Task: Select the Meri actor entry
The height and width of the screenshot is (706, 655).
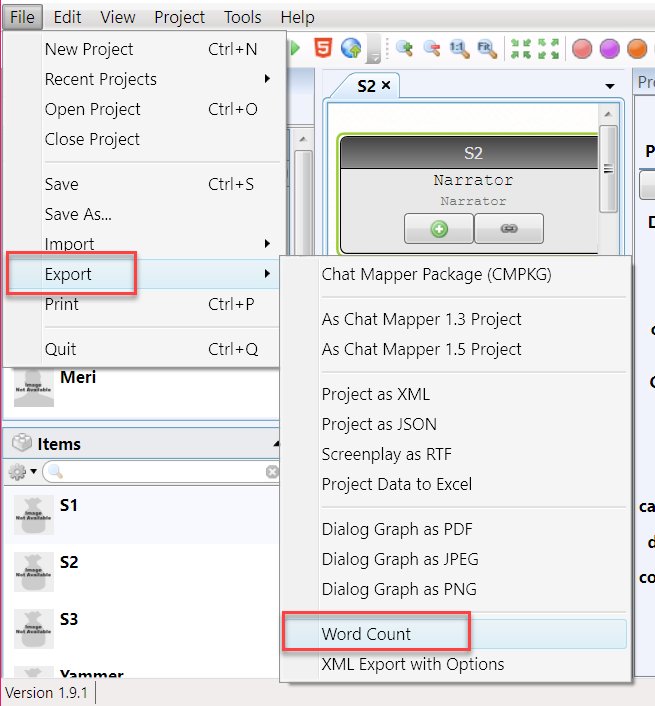Action: 141,387
